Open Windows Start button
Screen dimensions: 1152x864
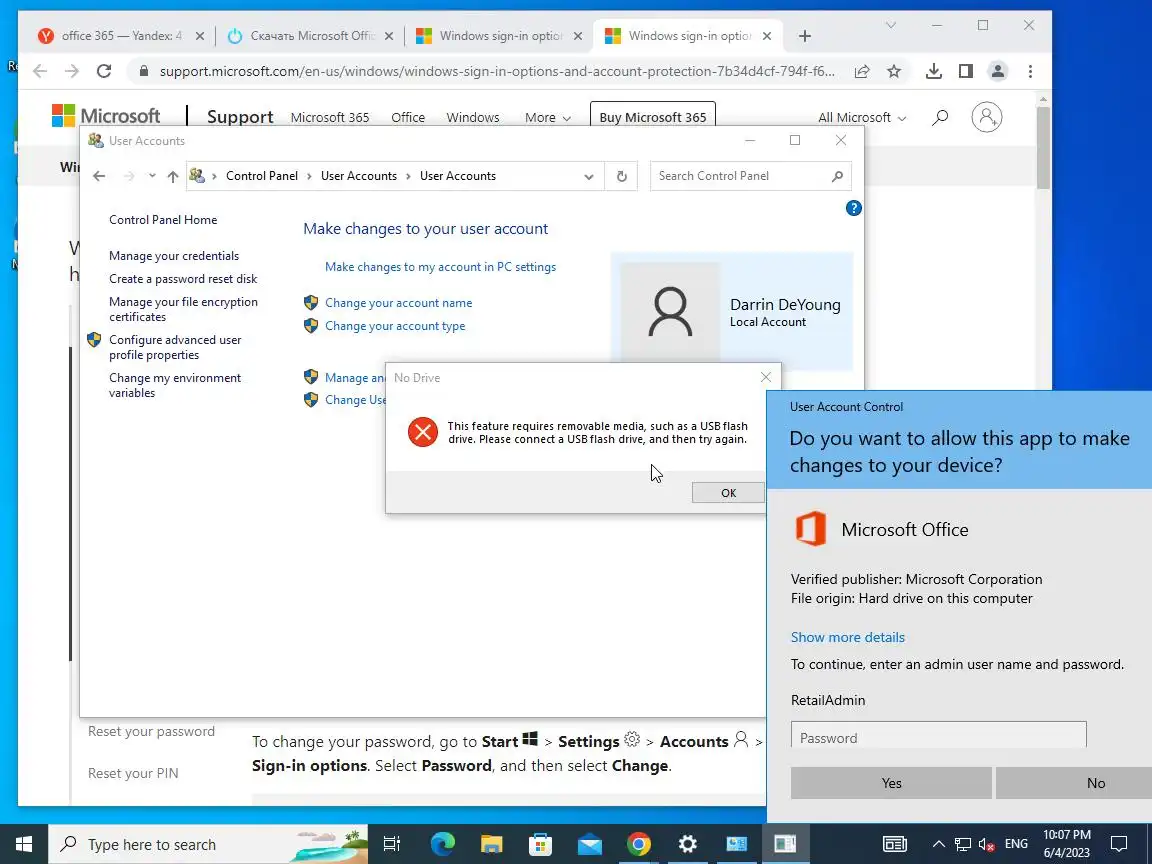click(24, 844)
